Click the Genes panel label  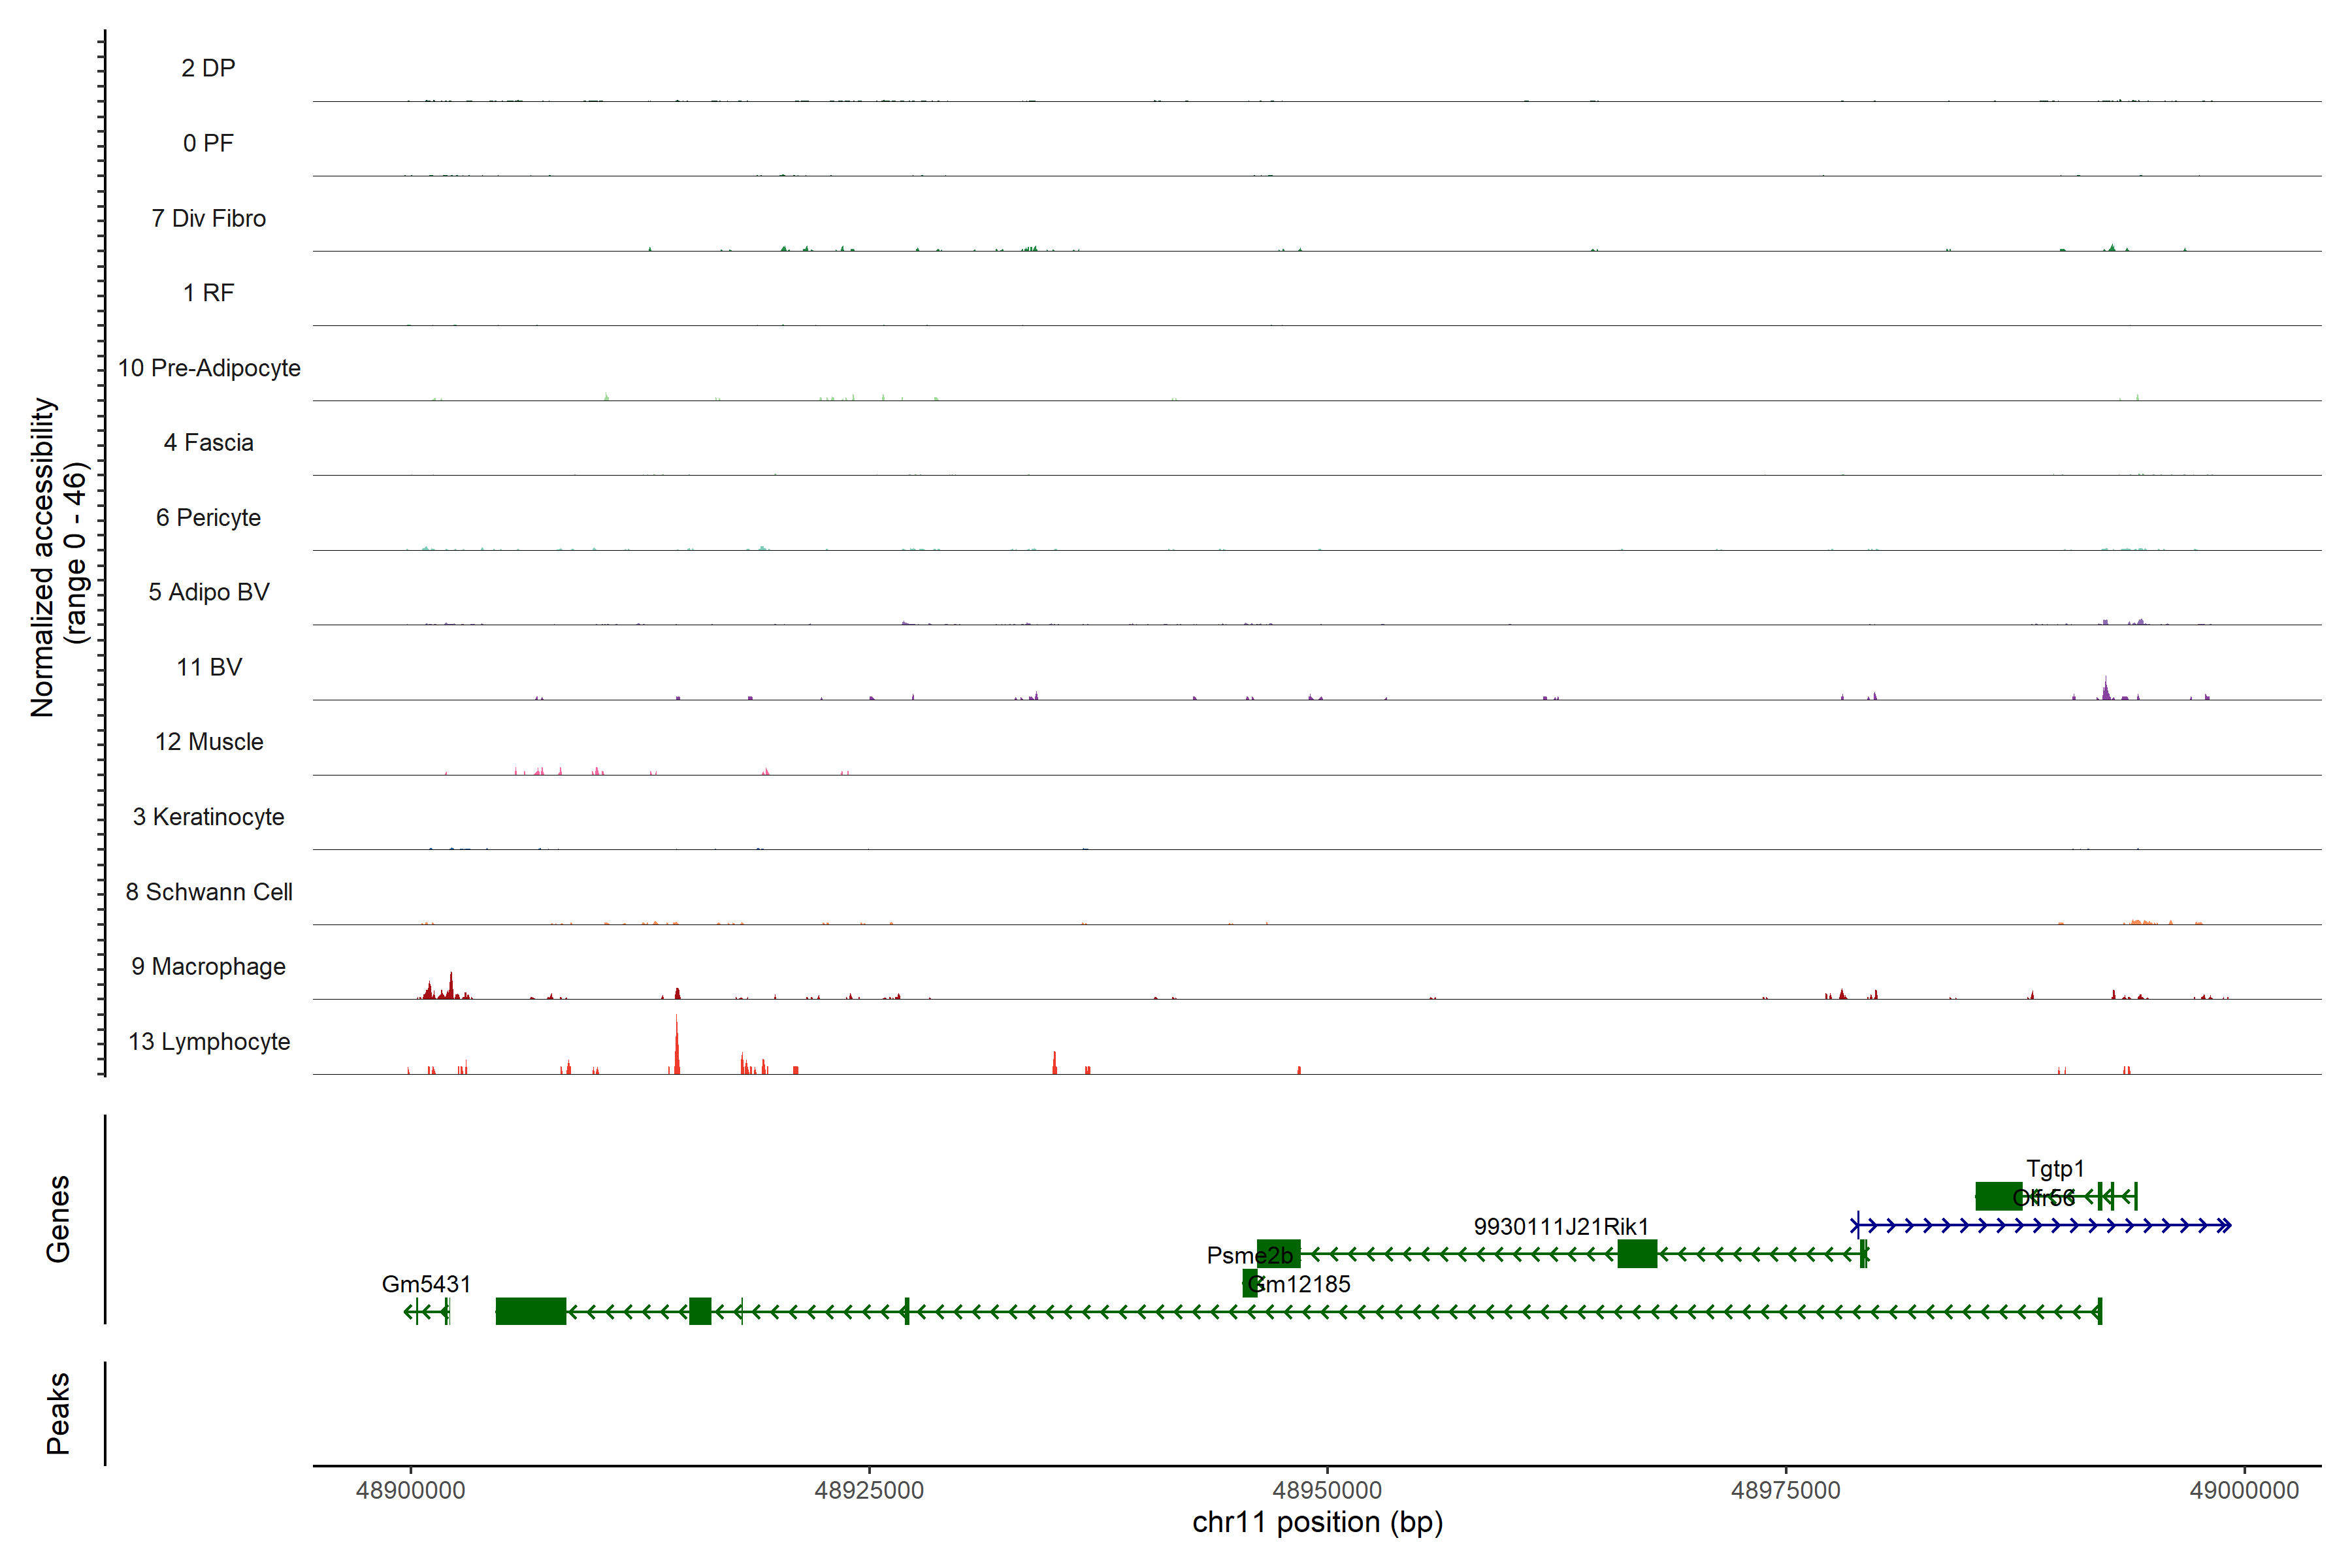click(x=58, y=1218)
